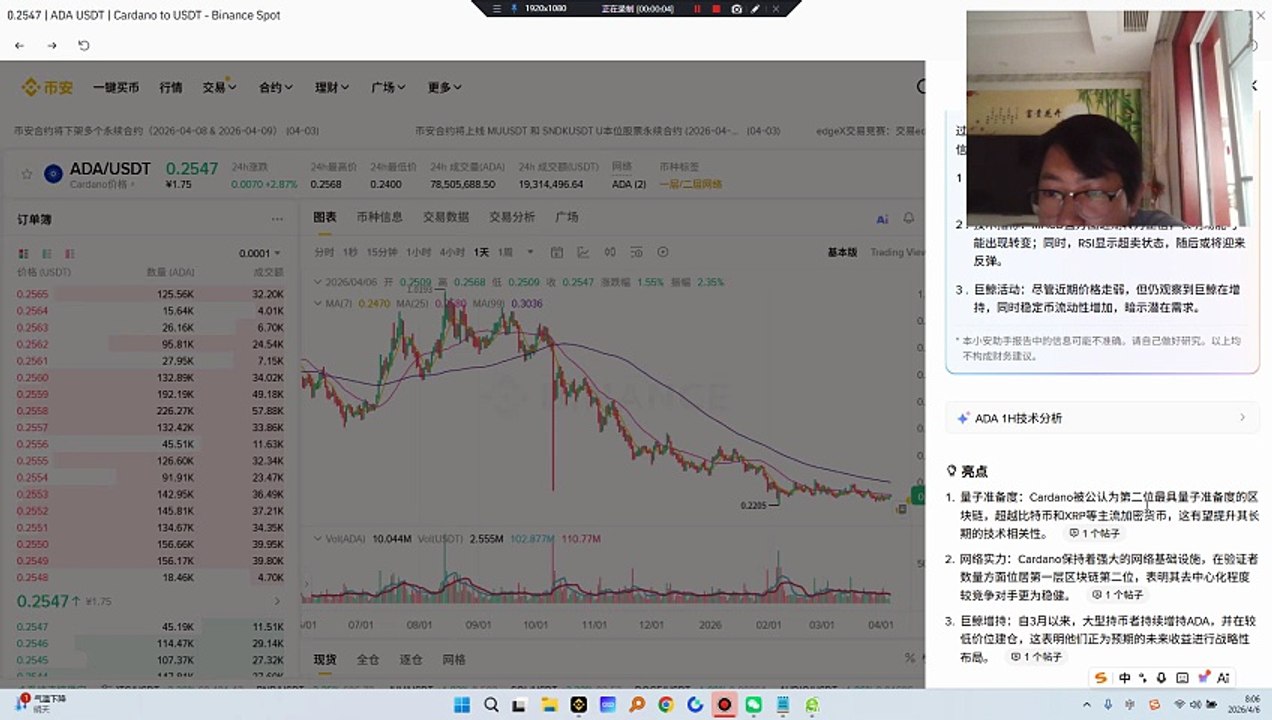Select the 现货 order tab
Viewport: 1272px width, 720px height.
325,660
